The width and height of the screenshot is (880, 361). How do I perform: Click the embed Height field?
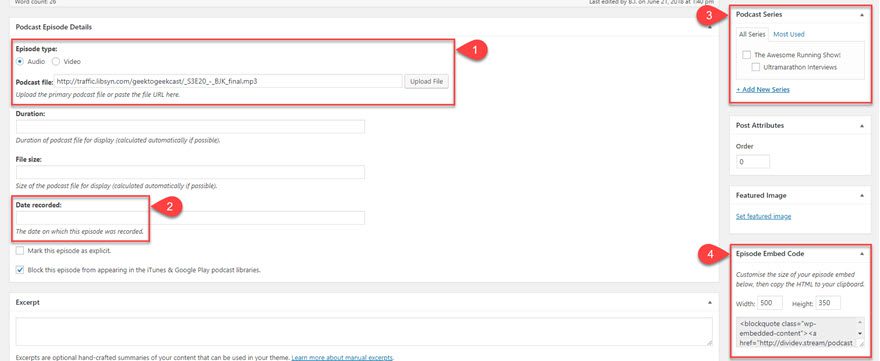(828, 303)
